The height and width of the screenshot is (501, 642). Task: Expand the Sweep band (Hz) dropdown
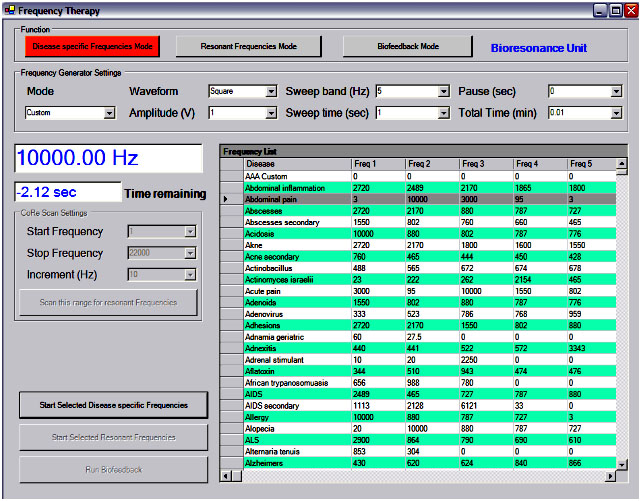443,91
